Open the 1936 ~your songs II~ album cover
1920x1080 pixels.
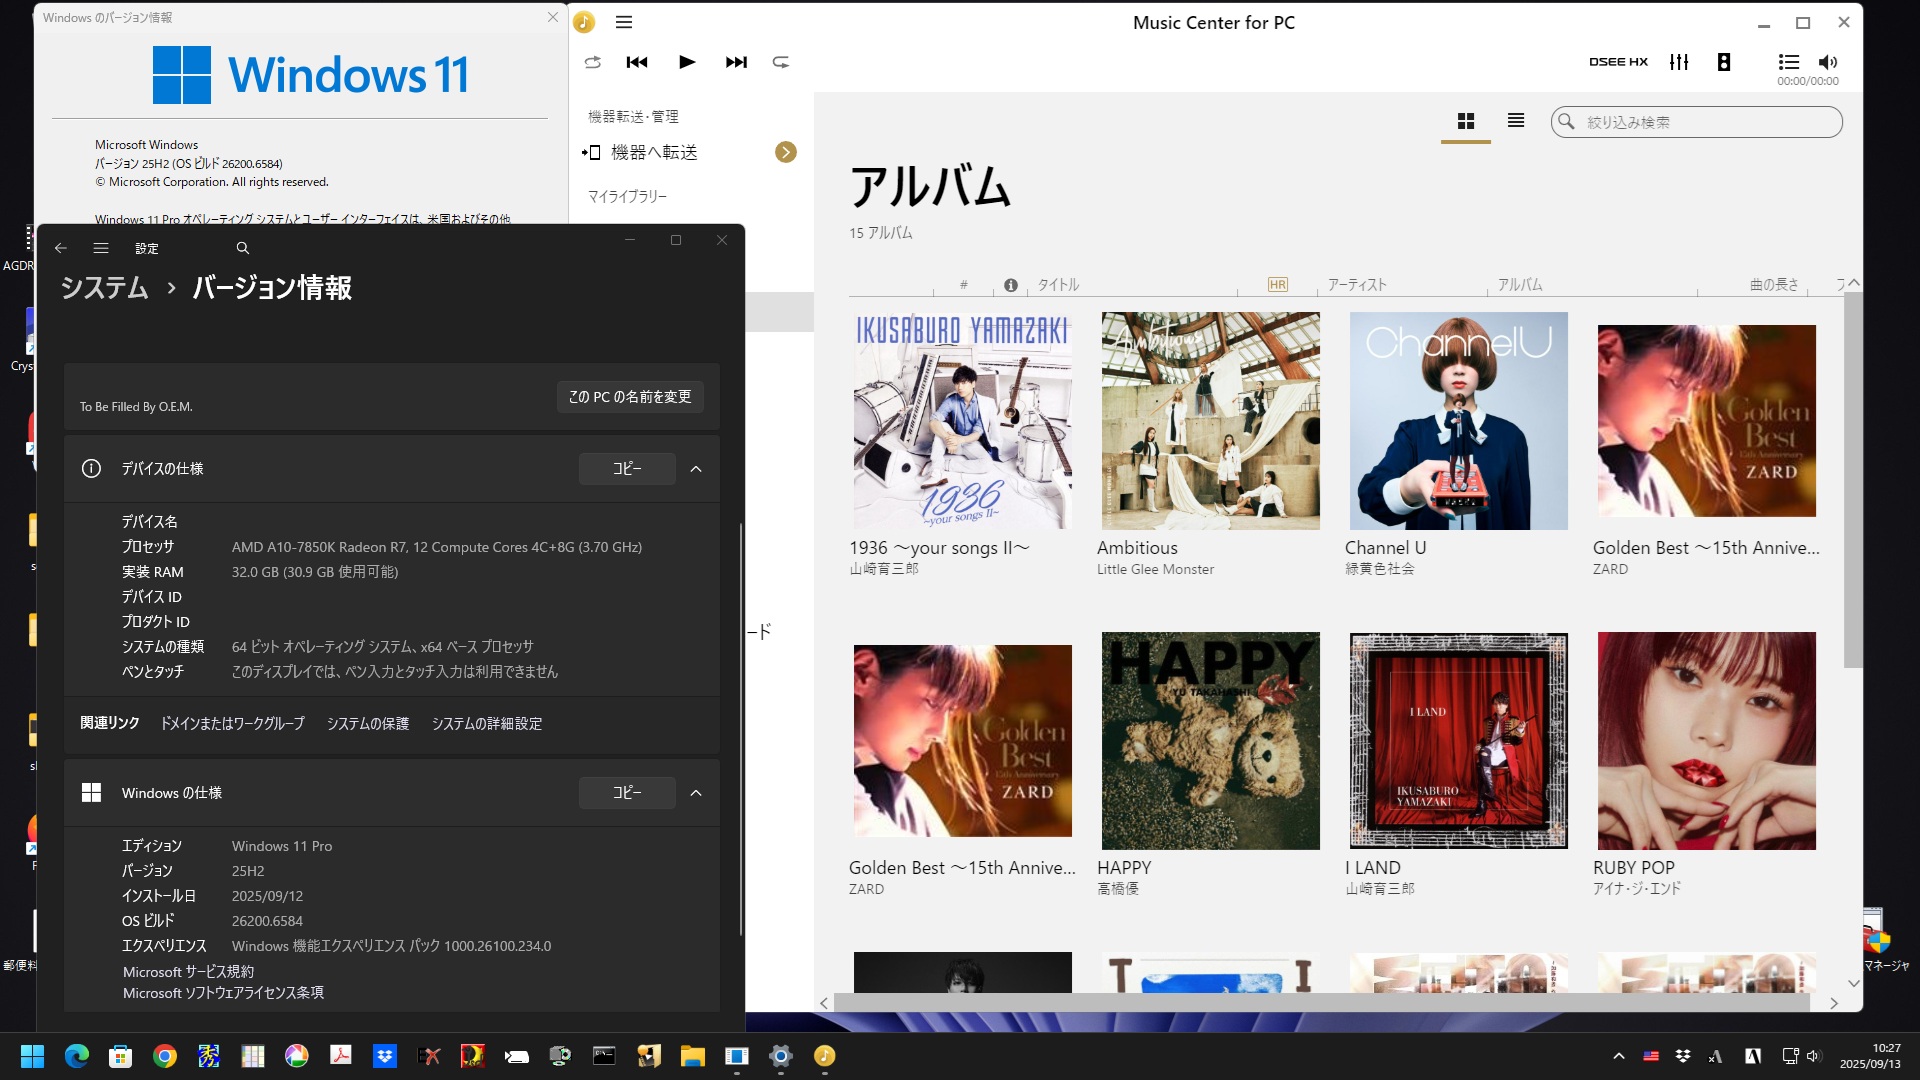coord(962,421)
